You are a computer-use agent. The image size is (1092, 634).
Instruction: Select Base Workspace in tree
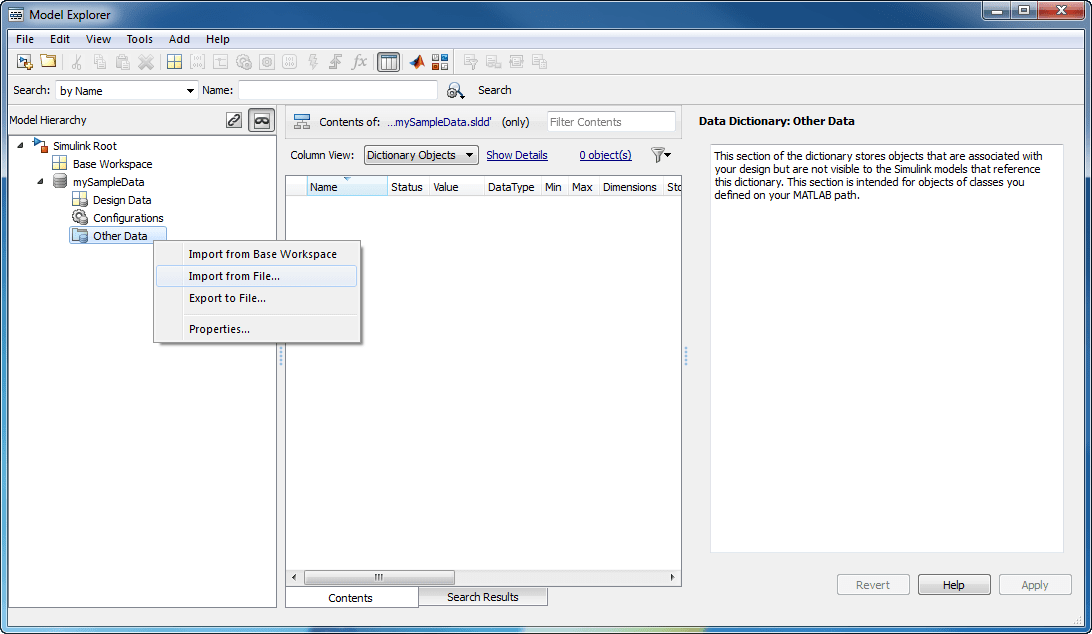point(112,164)
